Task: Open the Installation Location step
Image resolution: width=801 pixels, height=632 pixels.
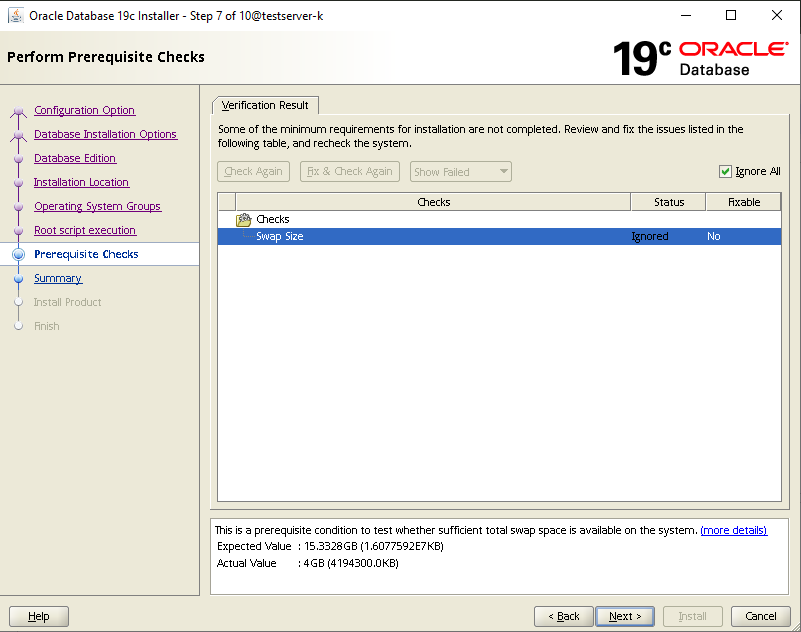Action: click(x=81, y=182)
